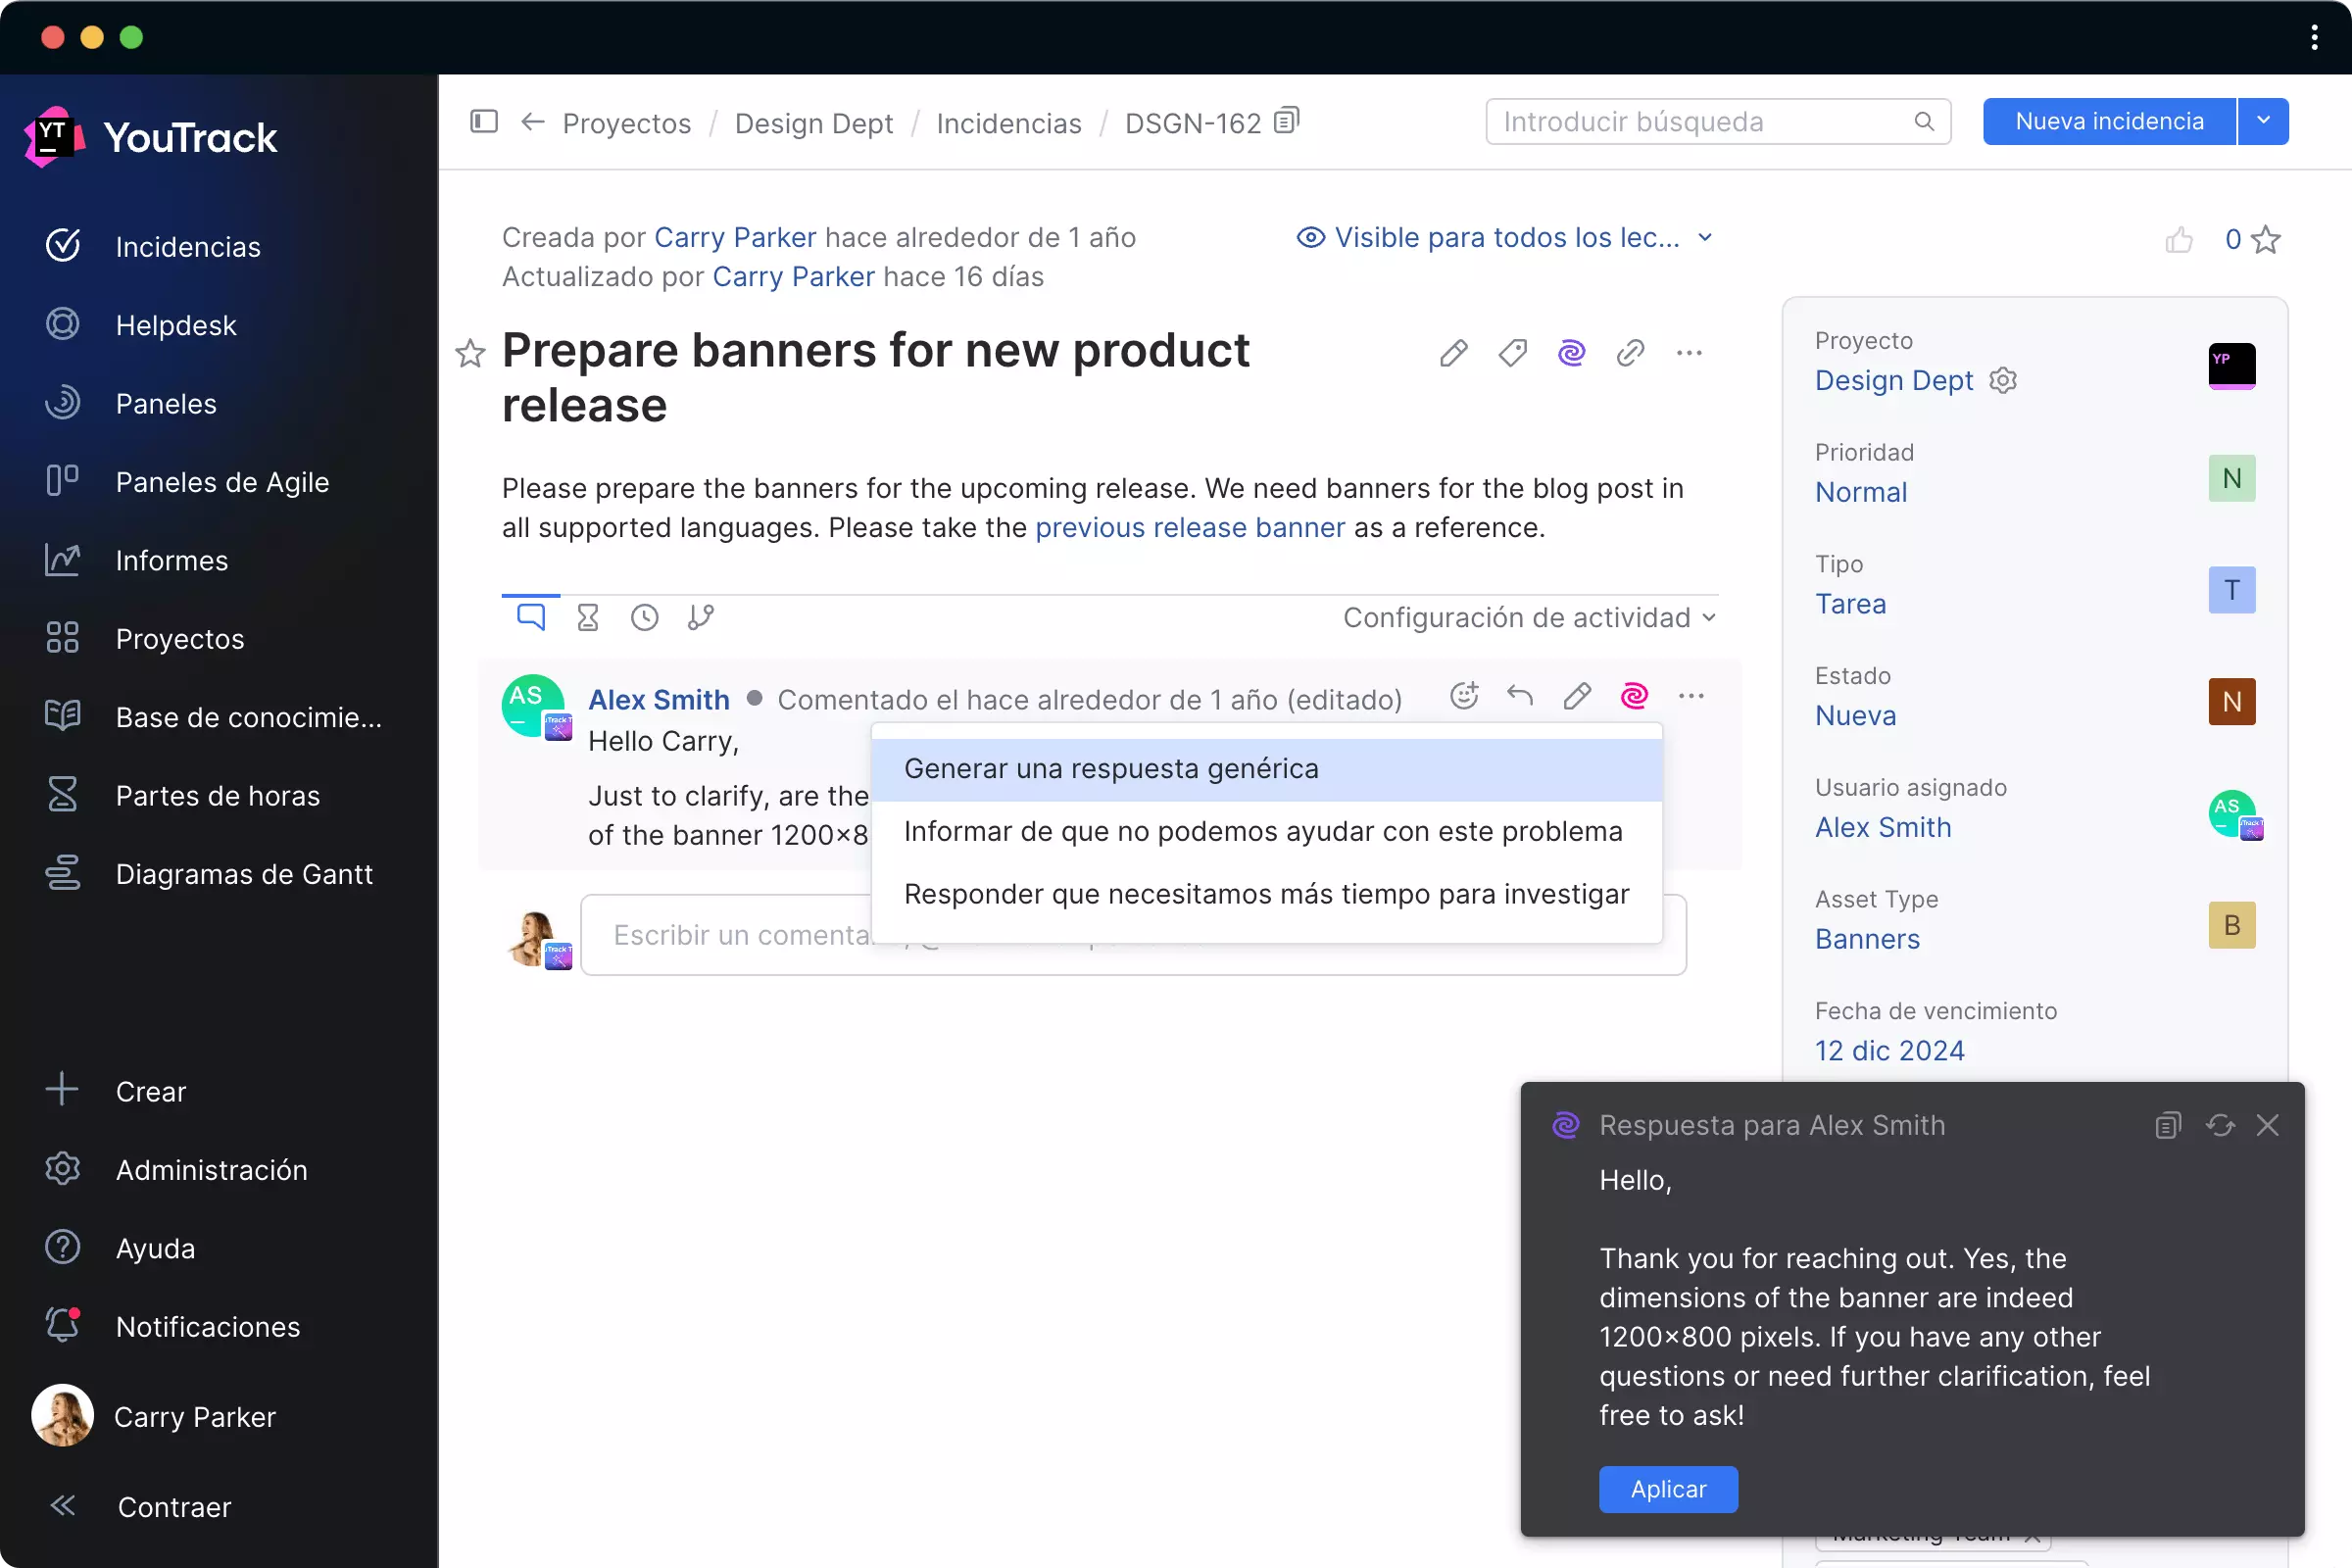The height and width of the screenshot is (1568, 2352).
Task: Copy issue link with chain icon
Action: (1630, 353)
